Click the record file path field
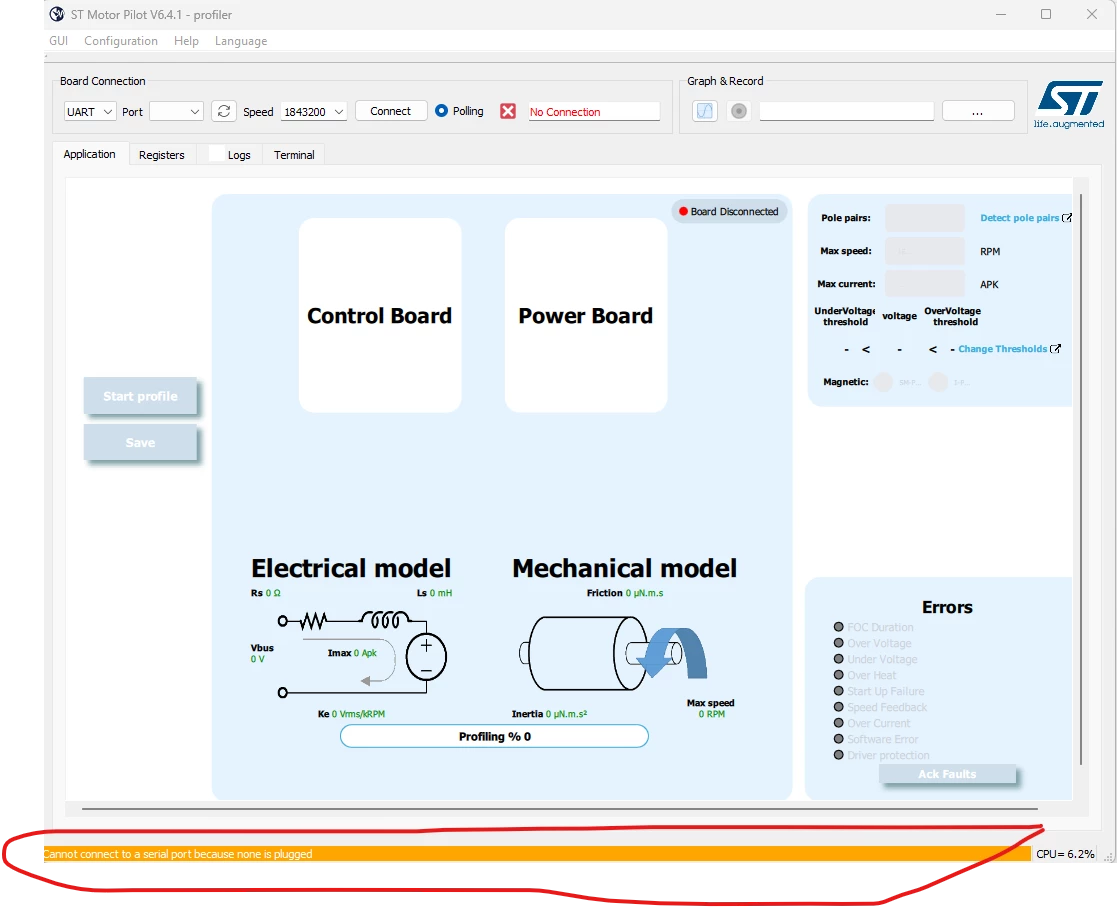Image resolution: width=1117 pixels, height=908 pixels. (x=846, y=111)
